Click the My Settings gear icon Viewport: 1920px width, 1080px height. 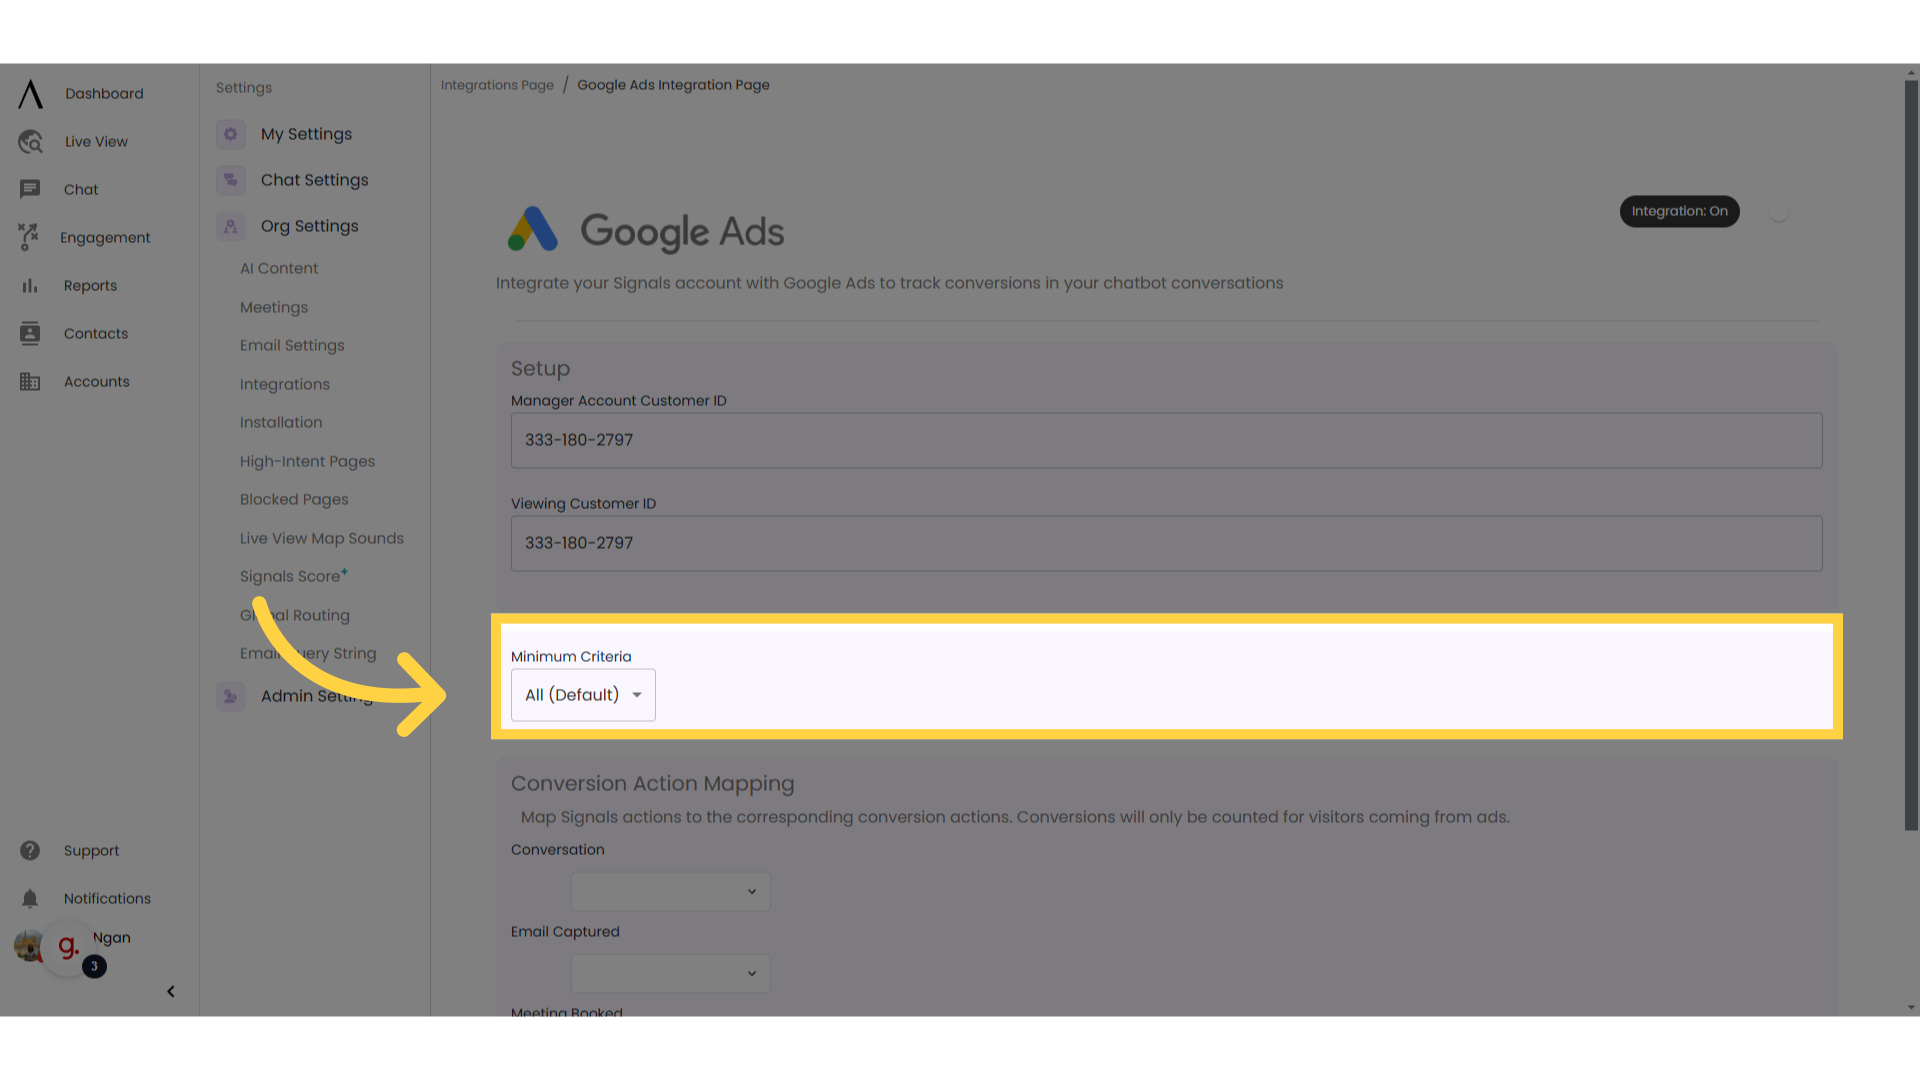click(x=231, y=134)
